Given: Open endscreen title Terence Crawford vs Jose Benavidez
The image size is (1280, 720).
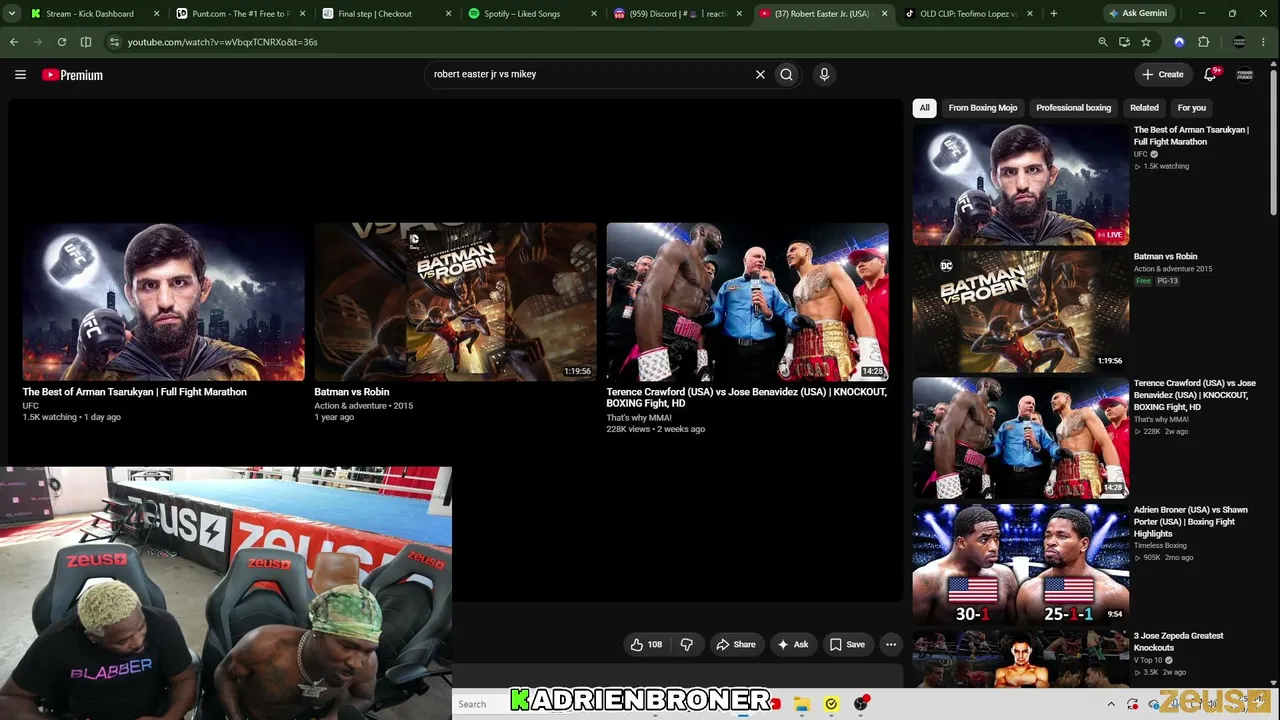Looking at the screenshot, I should coord(747,398).
